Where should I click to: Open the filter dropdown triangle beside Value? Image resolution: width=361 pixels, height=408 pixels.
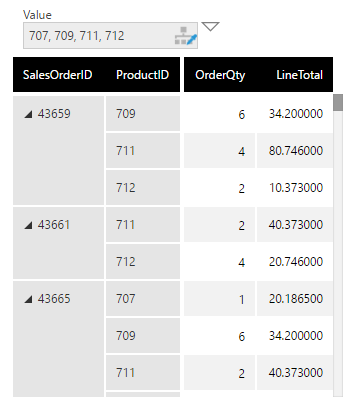211,27
